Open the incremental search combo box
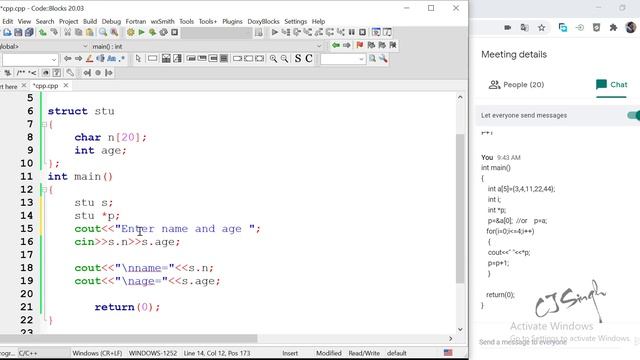This screenshot has height=360, width=640. pyautogui.click(x=30, y=60)
